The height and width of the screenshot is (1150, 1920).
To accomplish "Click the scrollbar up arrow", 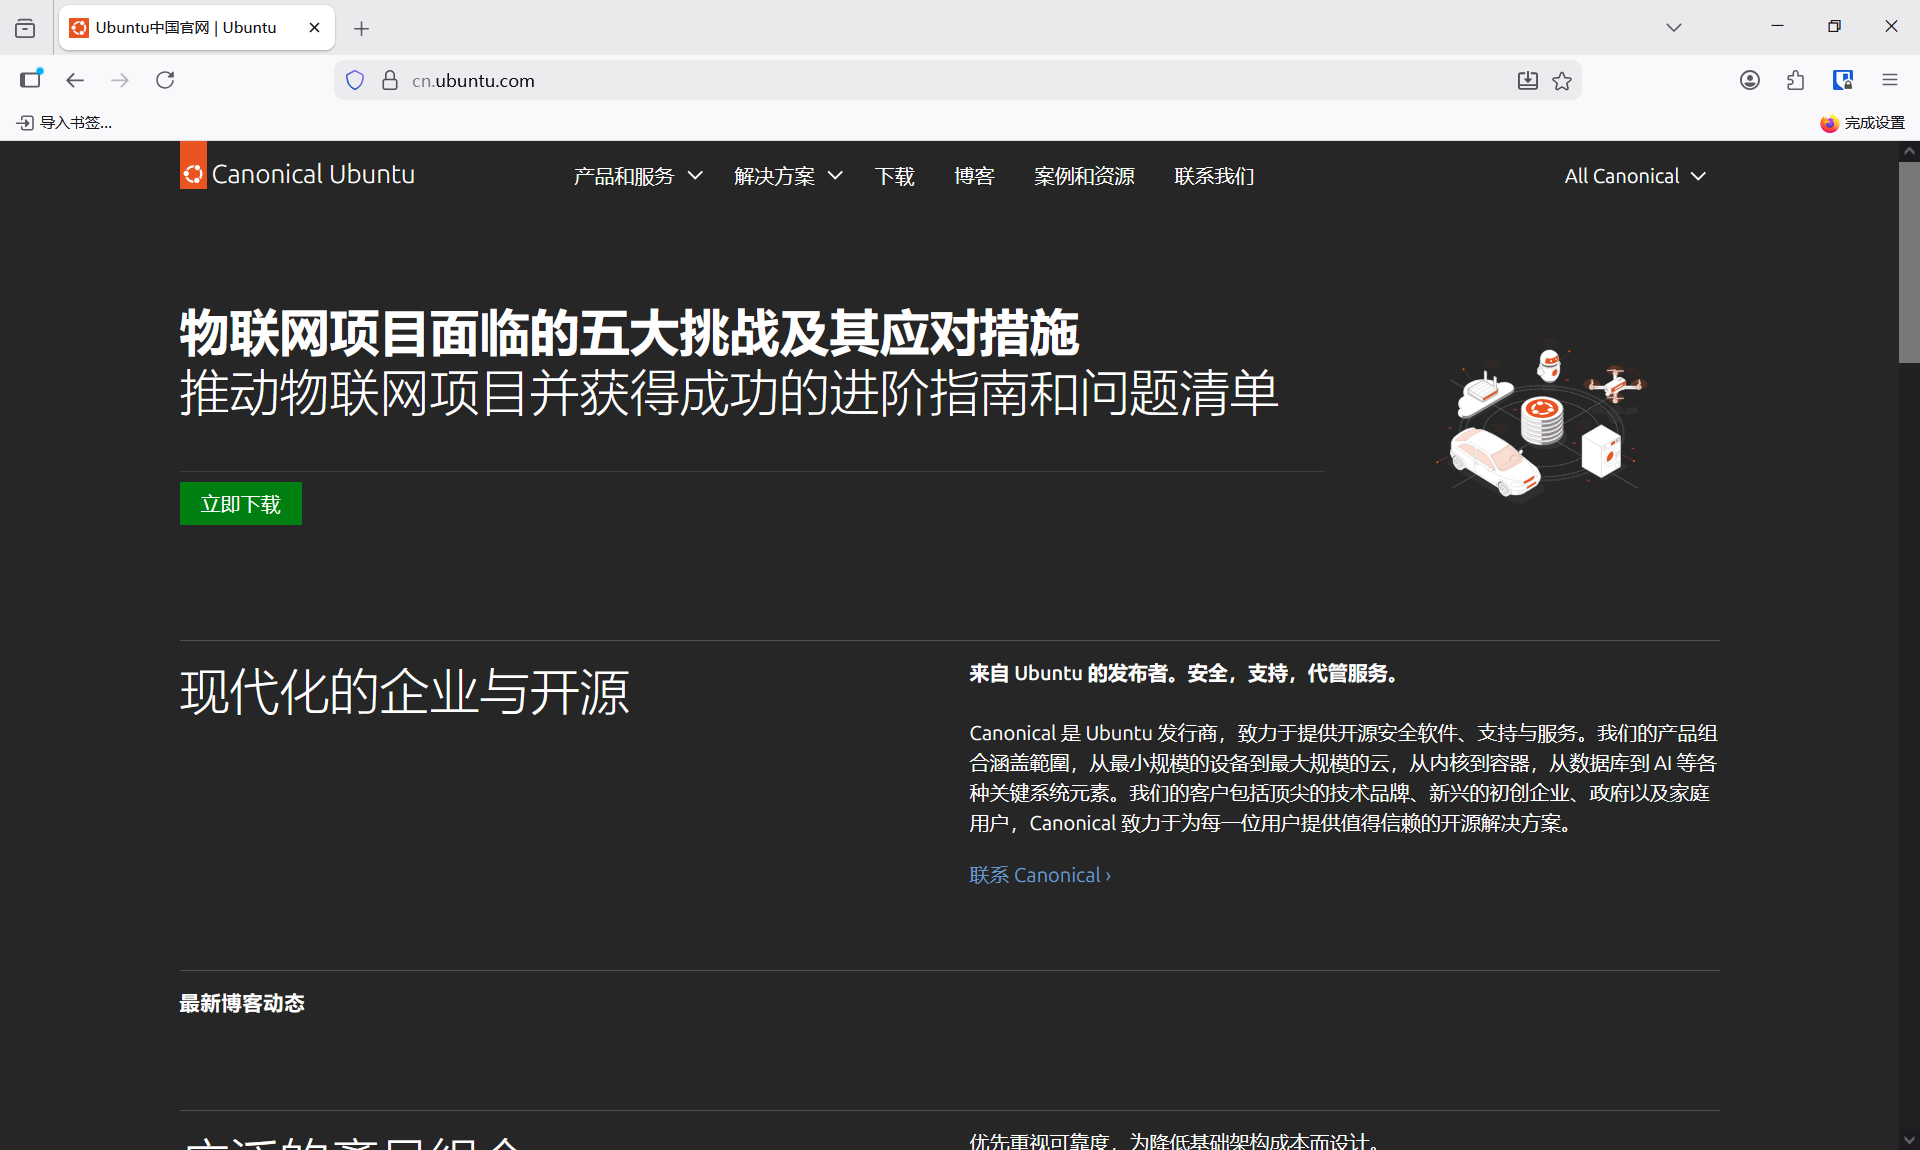I will 1909,151.
